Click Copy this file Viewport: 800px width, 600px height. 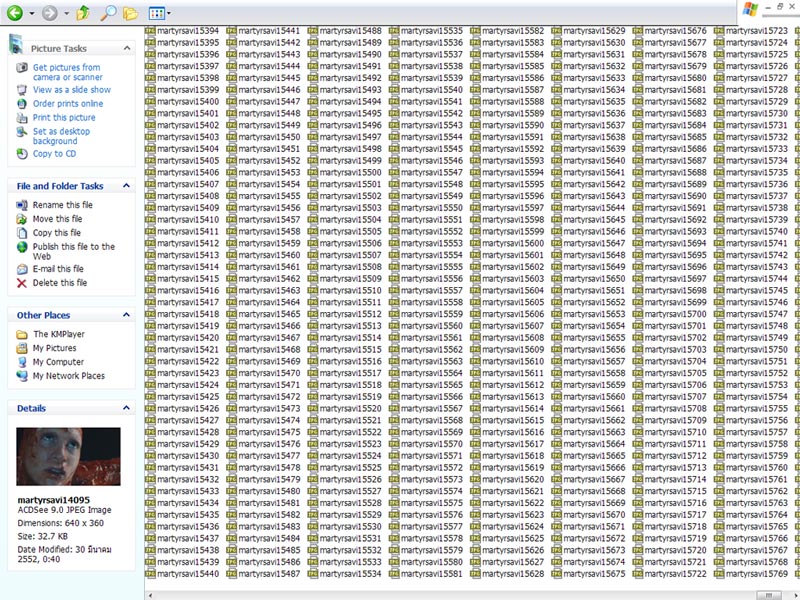coord(57,232)
